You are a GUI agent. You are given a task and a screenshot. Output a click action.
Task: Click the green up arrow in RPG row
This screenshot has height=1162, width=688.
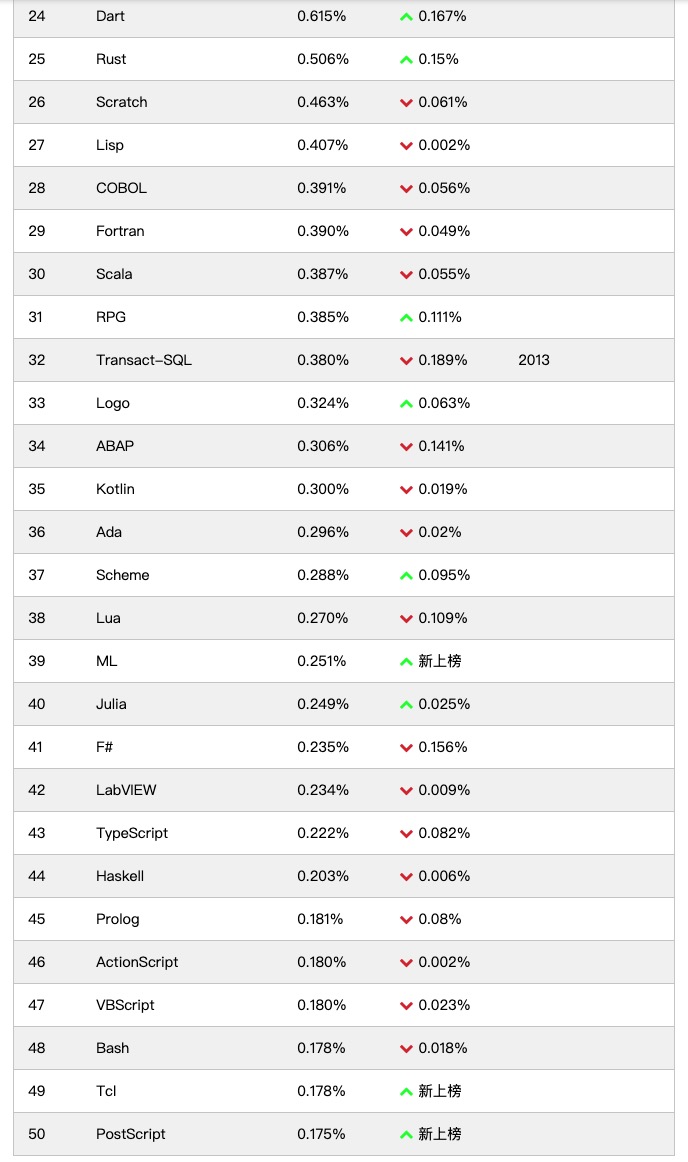pos(406,317)
